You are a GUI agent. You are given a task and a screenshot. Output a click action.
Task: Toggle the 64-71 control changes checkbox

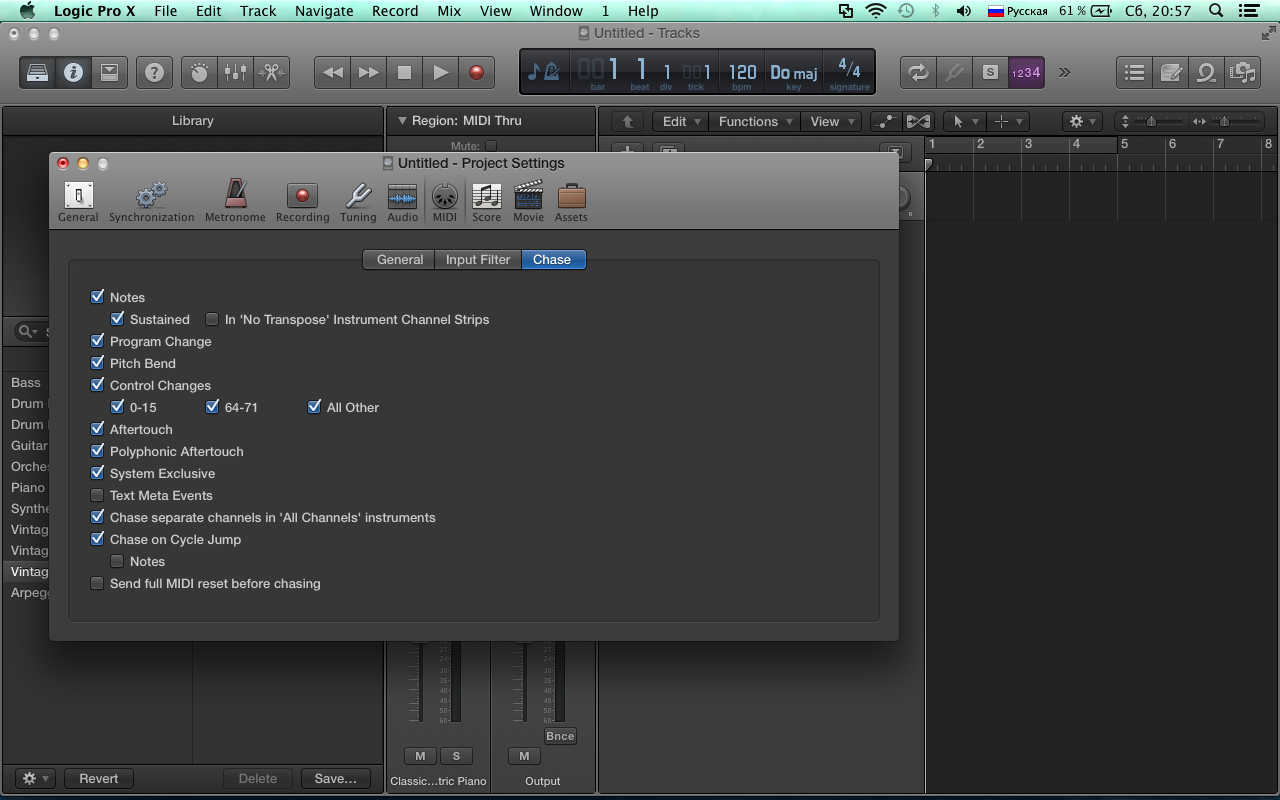212,407
